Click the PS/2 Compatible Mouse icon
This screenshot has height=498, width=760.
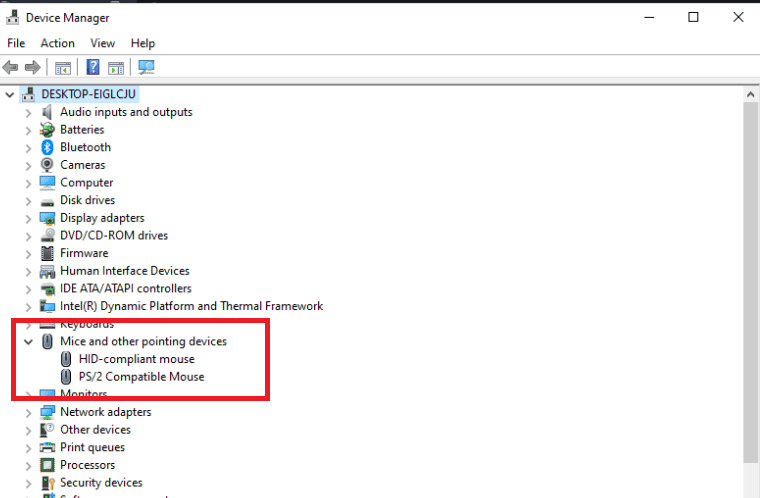66,377
